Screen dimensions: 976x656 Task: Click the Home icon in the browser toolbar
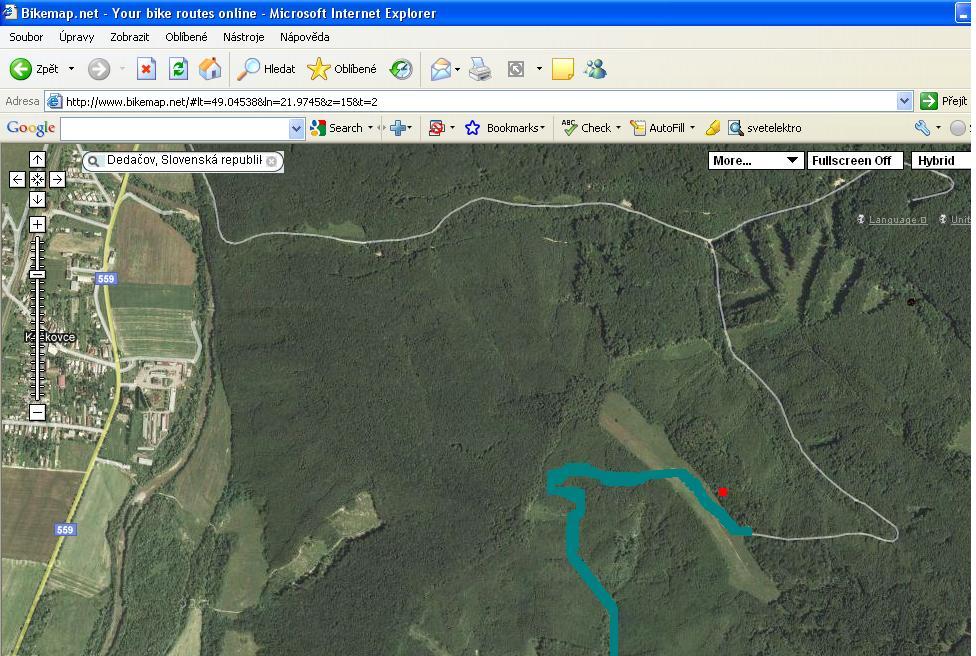(x=210, y=69)
